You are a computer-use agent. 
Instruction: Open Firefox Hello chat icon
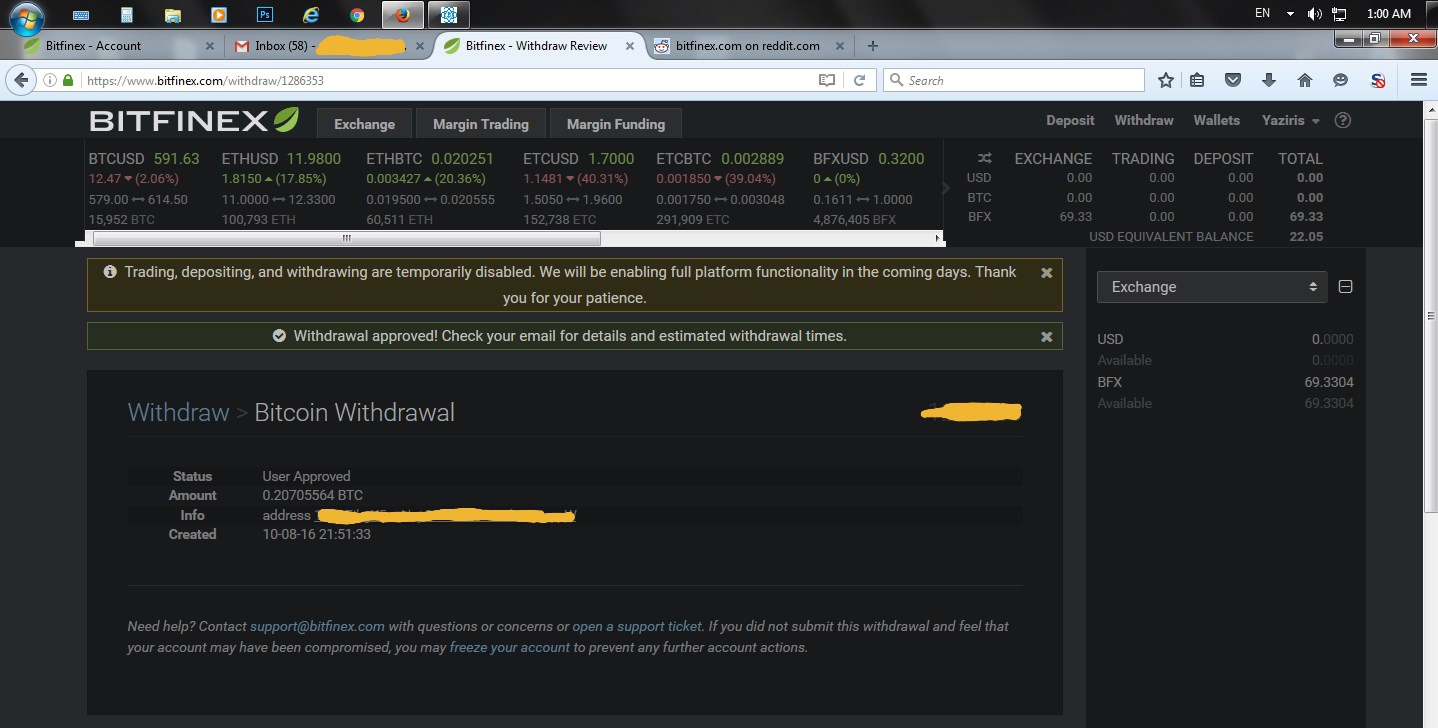1340,80
